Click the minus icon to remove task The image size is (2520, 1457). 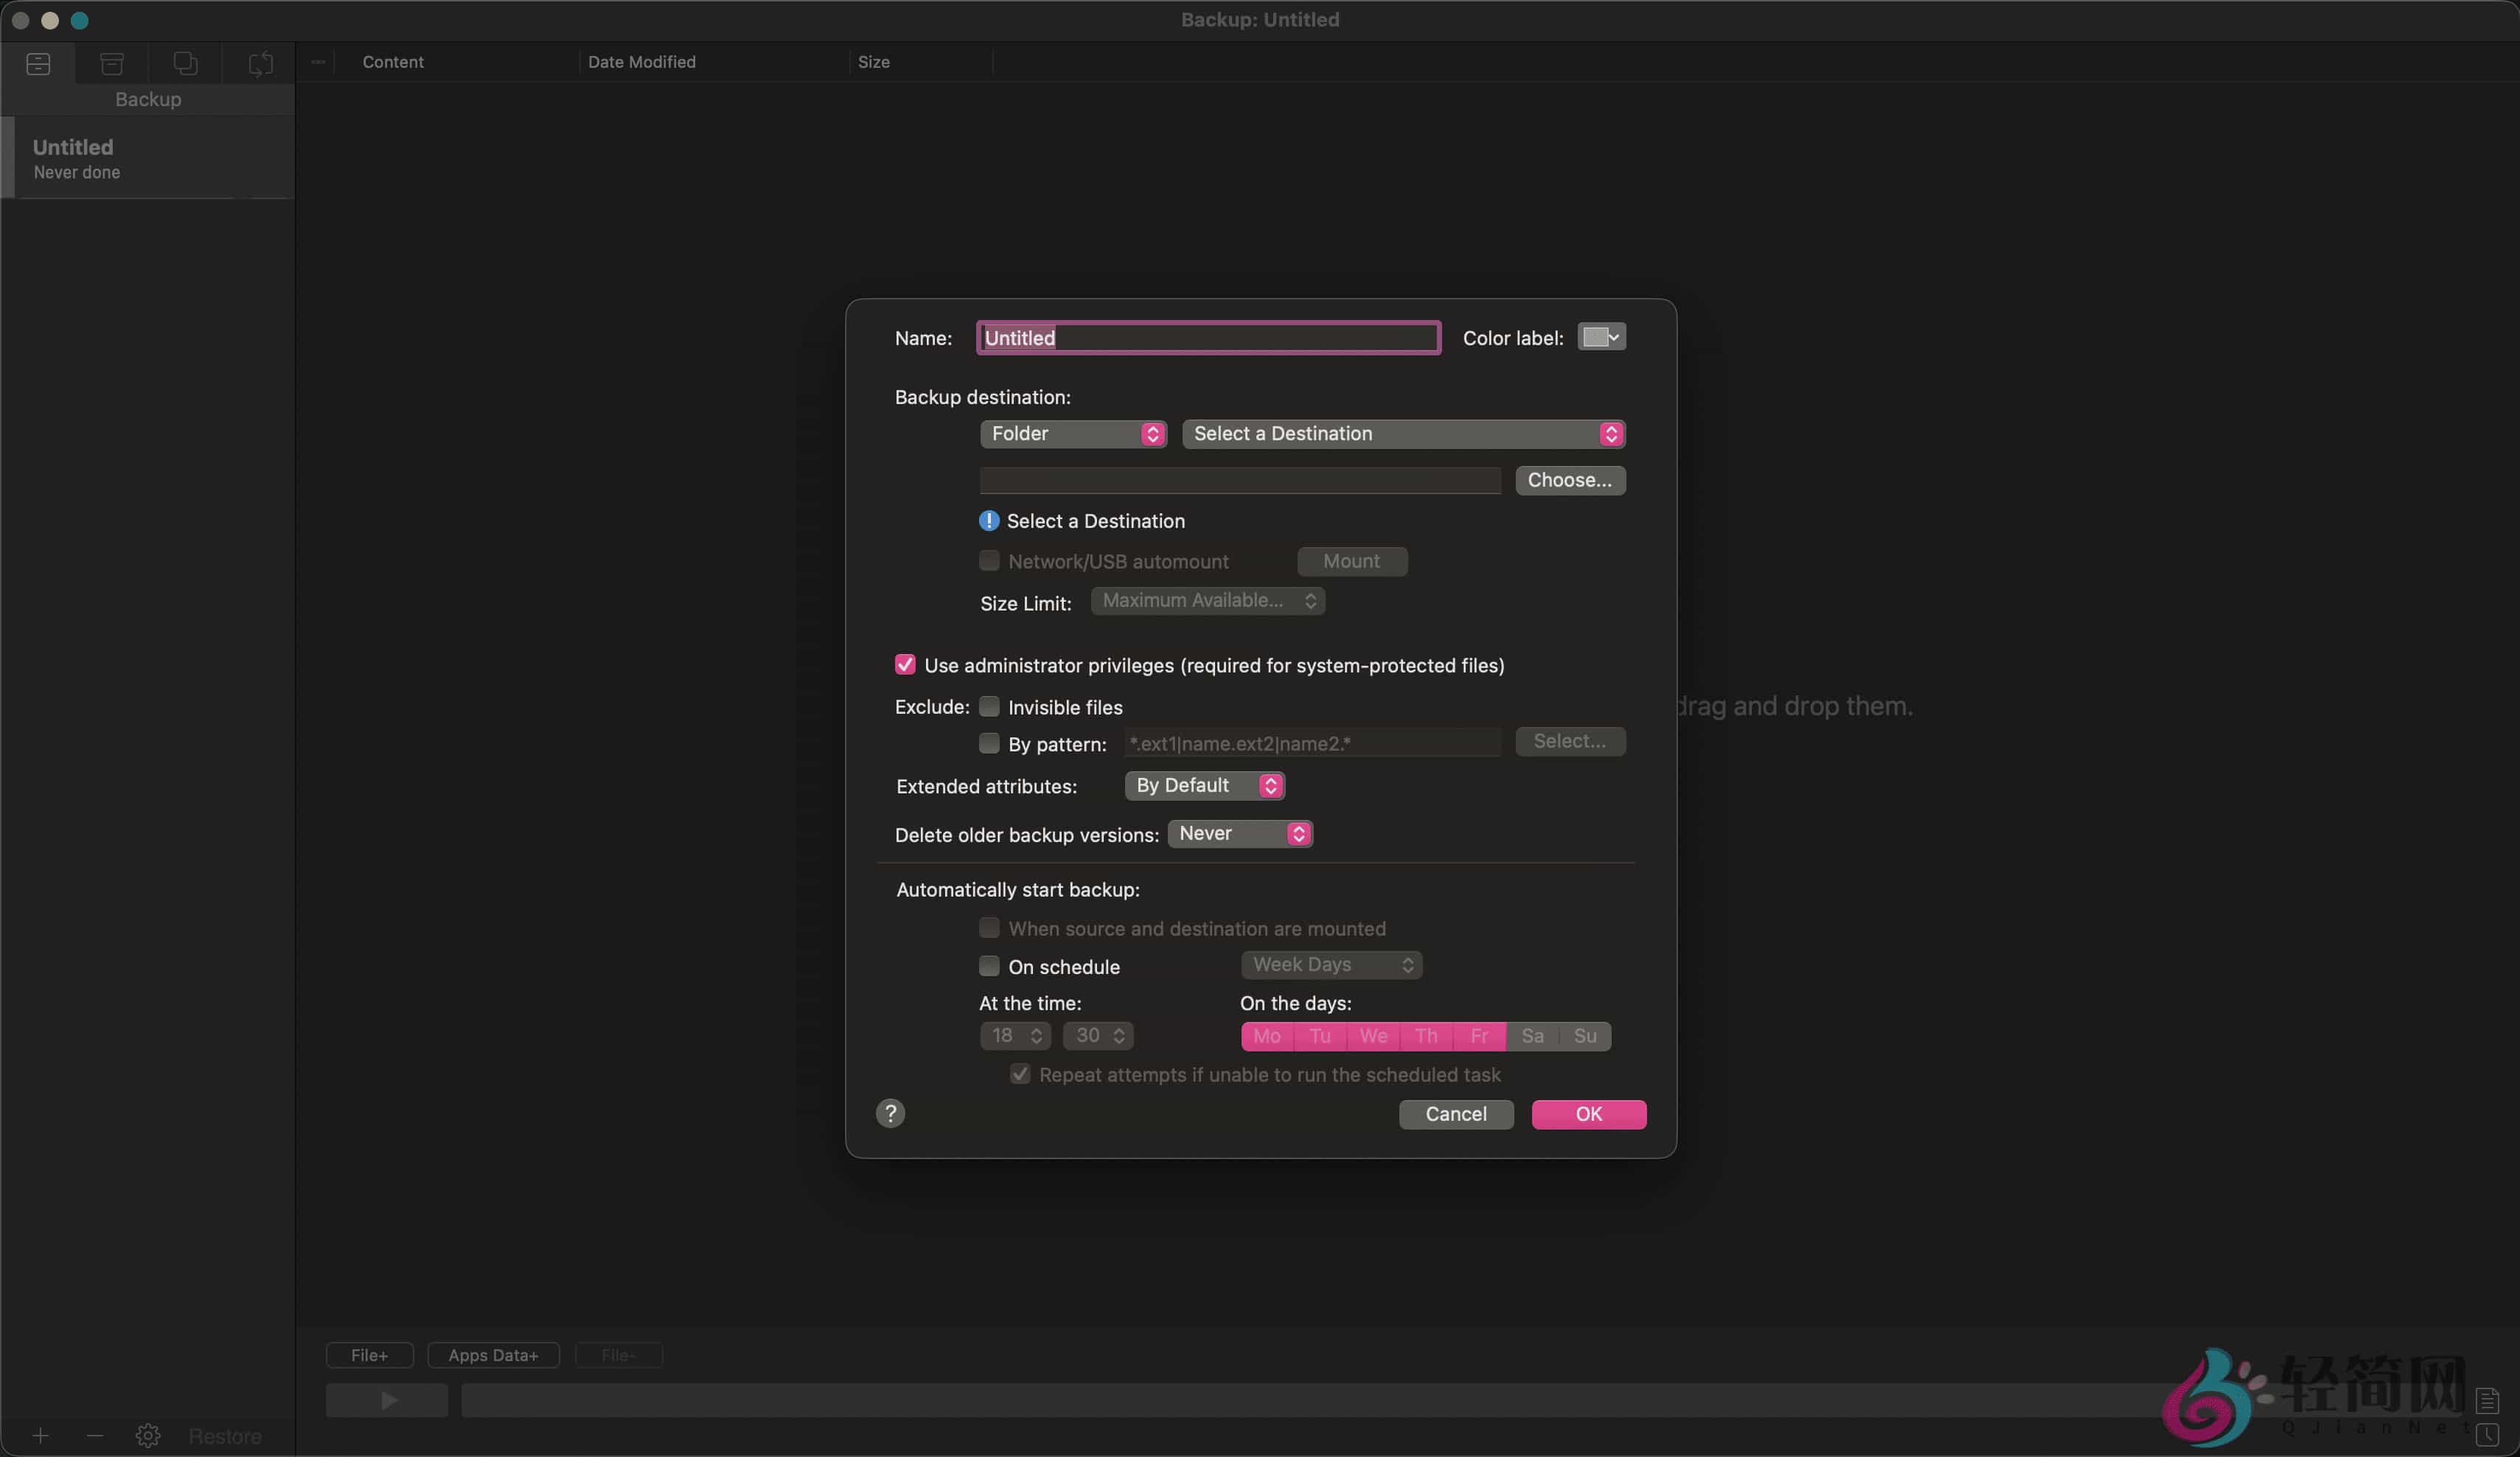[95, 1436]
